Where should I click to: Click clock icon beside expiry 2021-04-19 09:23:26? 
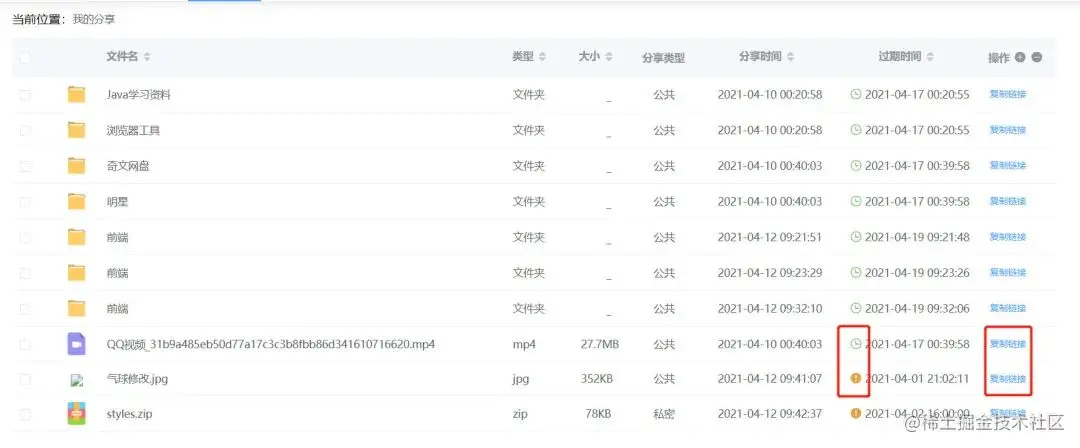click(856, 272)
